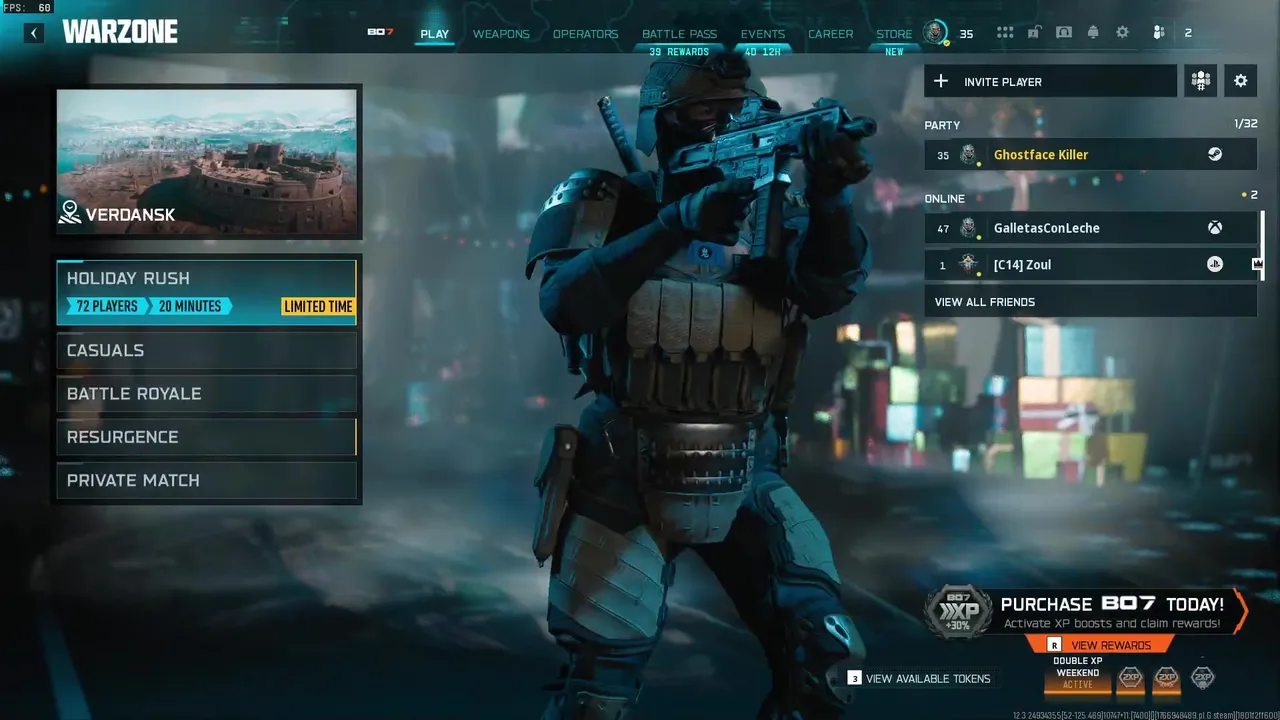Select the Battle Royale mode
1280x720 pixels.
[207, 394]
